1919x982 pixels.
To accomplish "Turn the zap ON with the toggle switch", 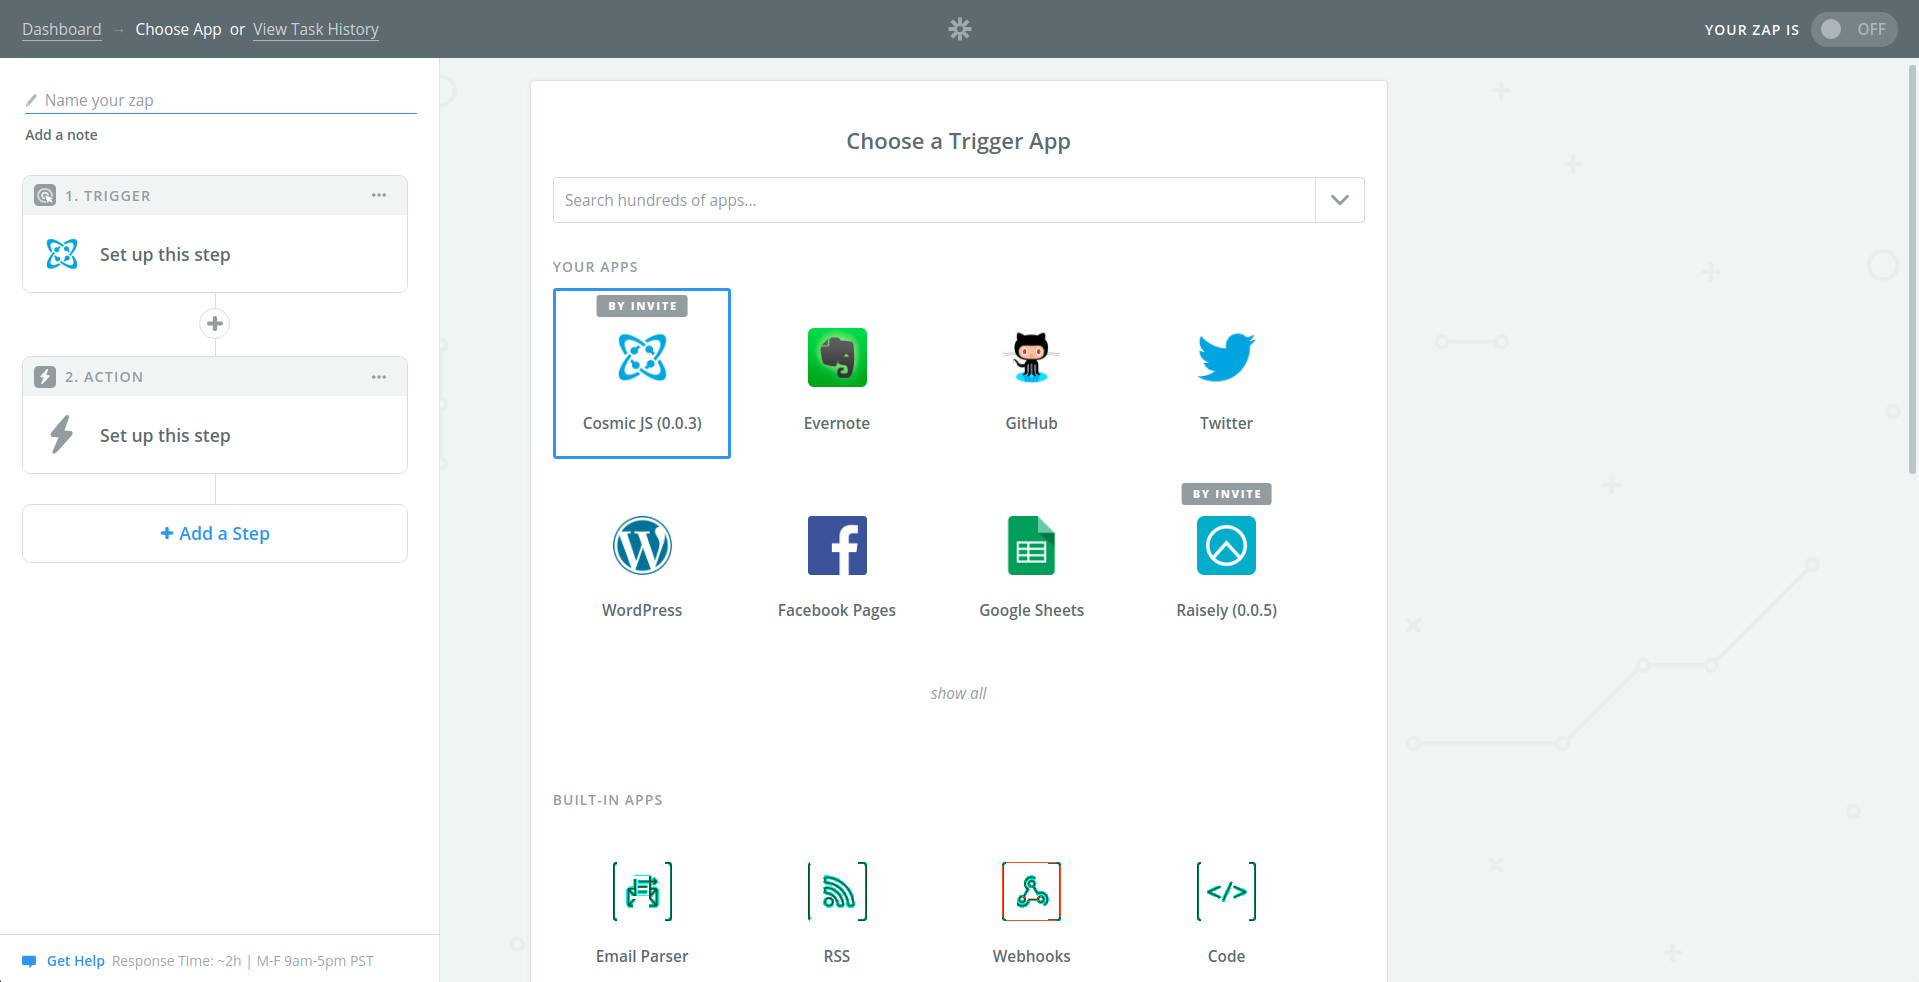I will 1854,29.
